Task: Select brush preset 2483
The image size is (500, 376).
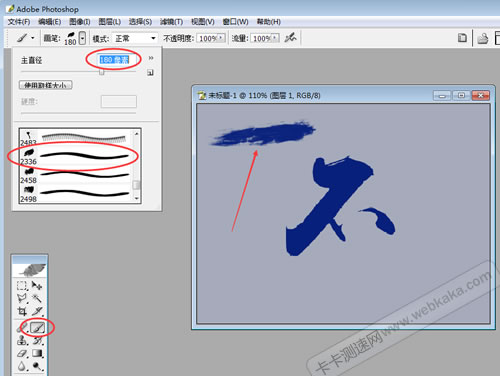Action: [x=76, y=138]
